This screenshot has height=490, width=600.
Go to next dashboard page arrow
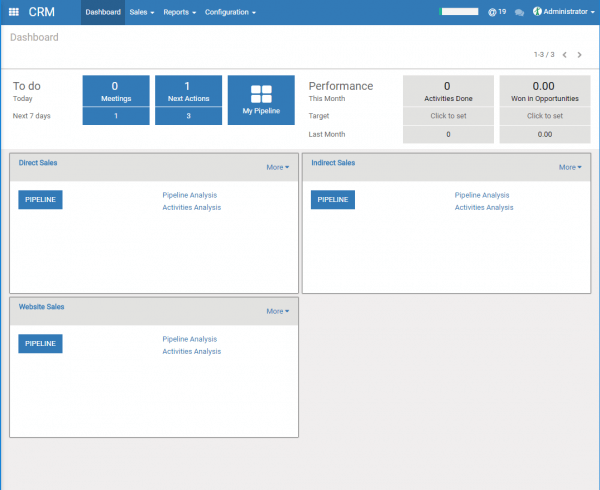click(x=579, y=55)
